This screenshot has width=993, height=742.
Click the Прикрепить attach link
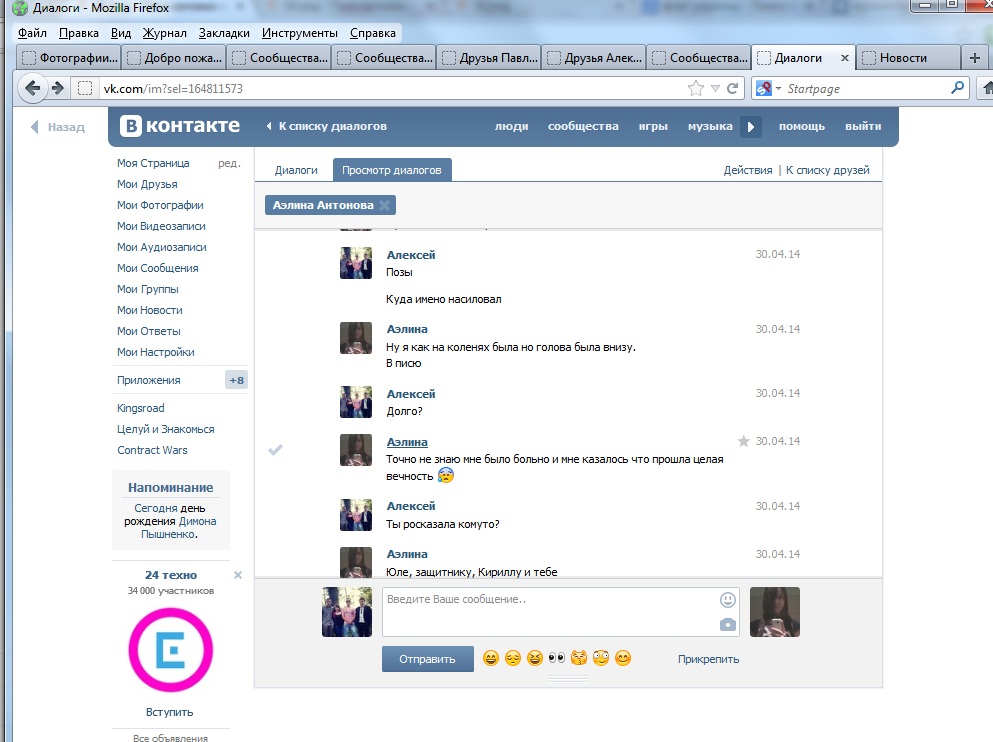[708, 659]
